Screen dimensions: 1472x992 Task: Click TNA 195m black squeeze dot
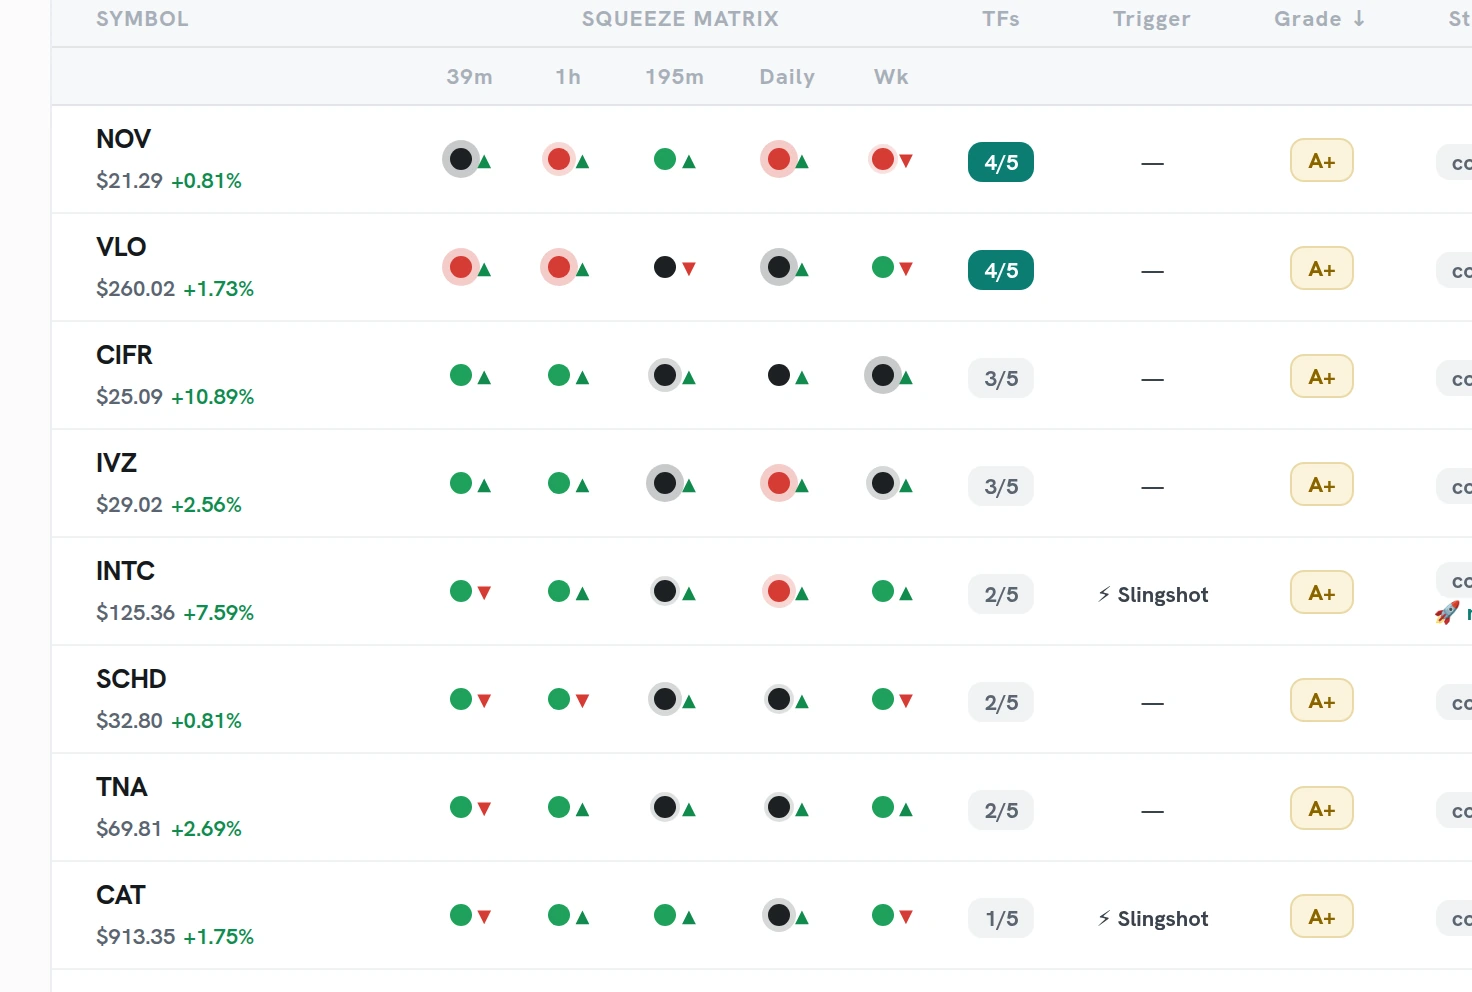pyautogui.click(x=665, y=807)
